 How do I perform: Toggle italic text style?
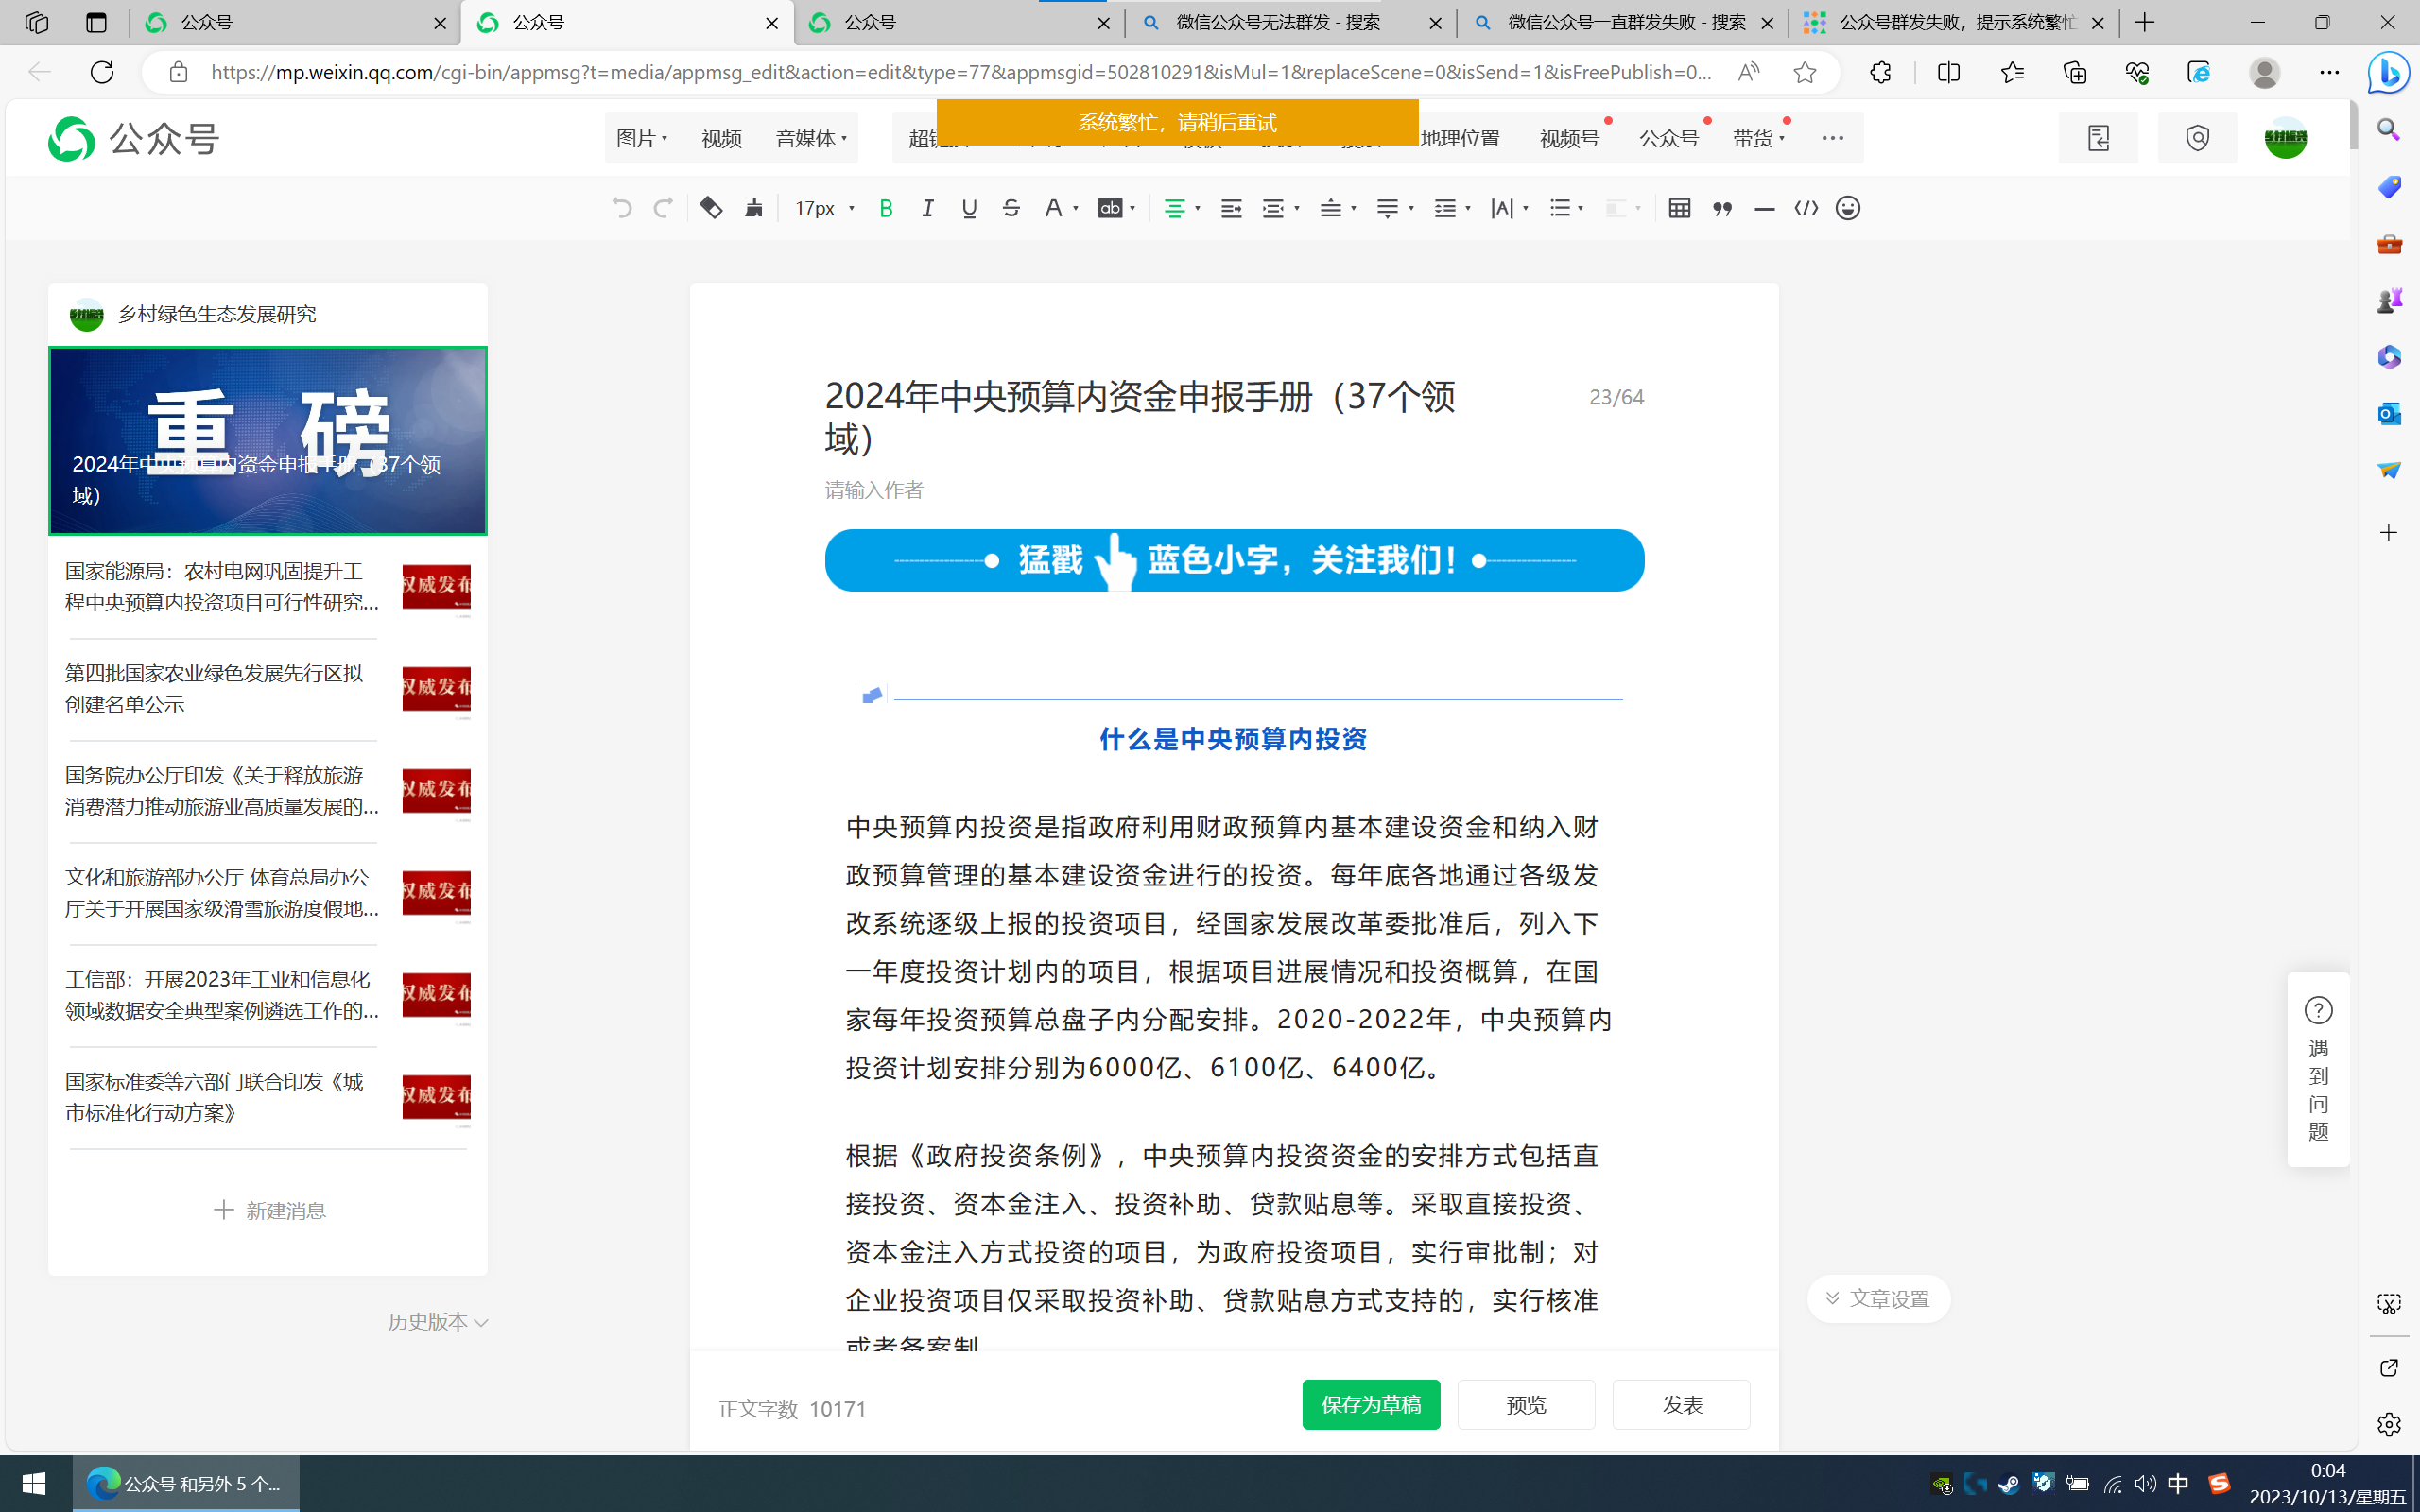[x=928, y=208]
